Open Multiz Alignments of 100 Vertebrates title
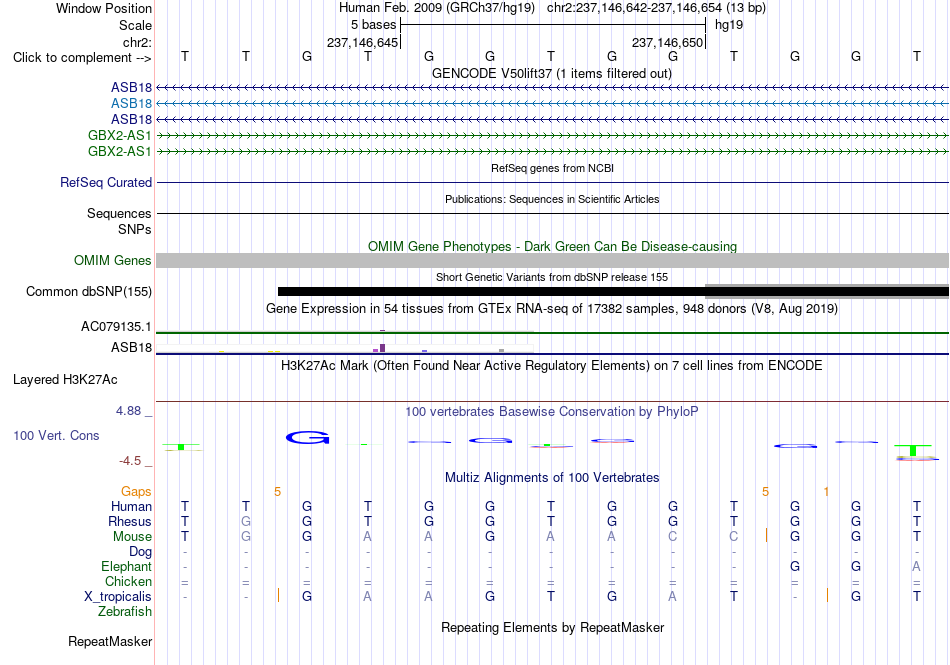The height and width of the screenshot is (665, 950). point(552,477)
